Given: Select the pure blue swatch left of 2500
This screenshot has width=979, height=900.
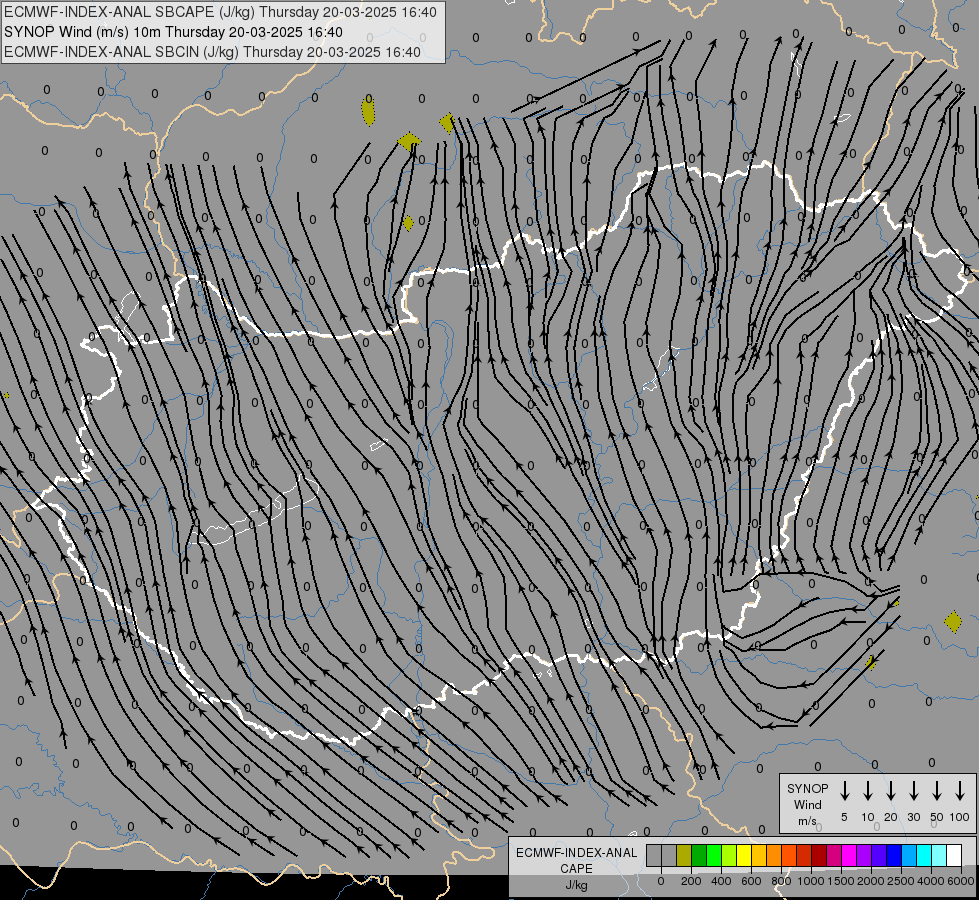Looking at the screenshot, I should 893,855.
